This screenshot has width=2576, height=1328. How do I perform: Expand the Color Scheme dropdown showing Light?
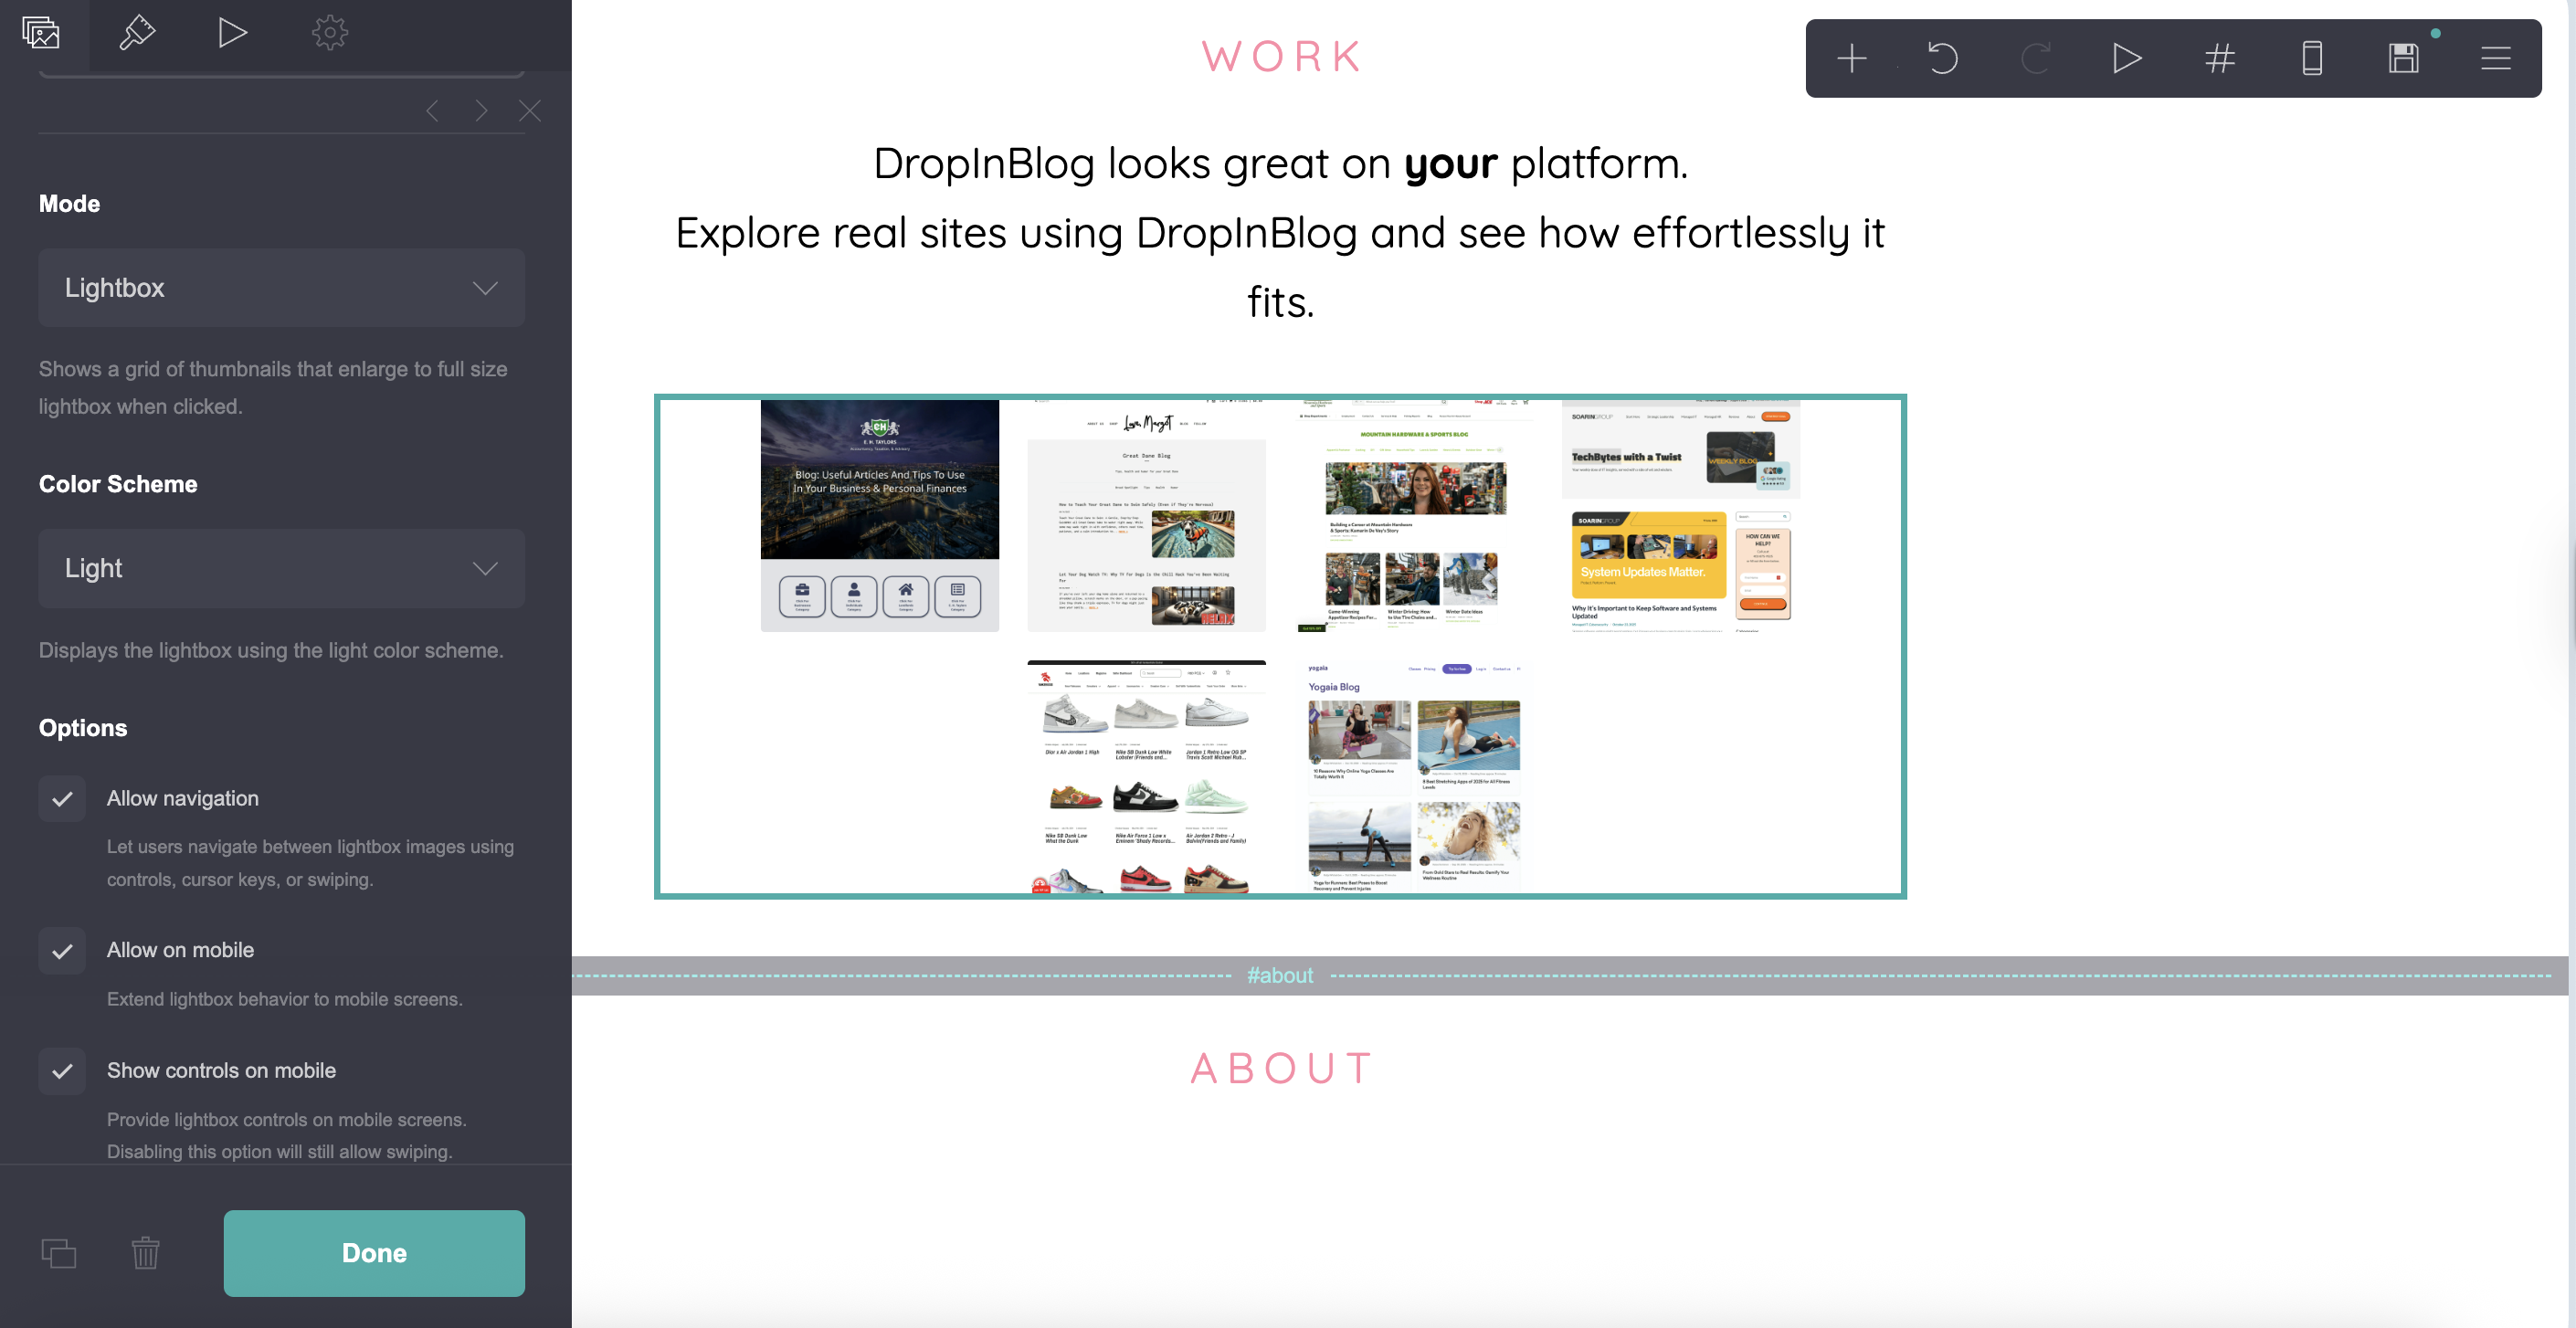pyautogui.click(x=281, y=568)
